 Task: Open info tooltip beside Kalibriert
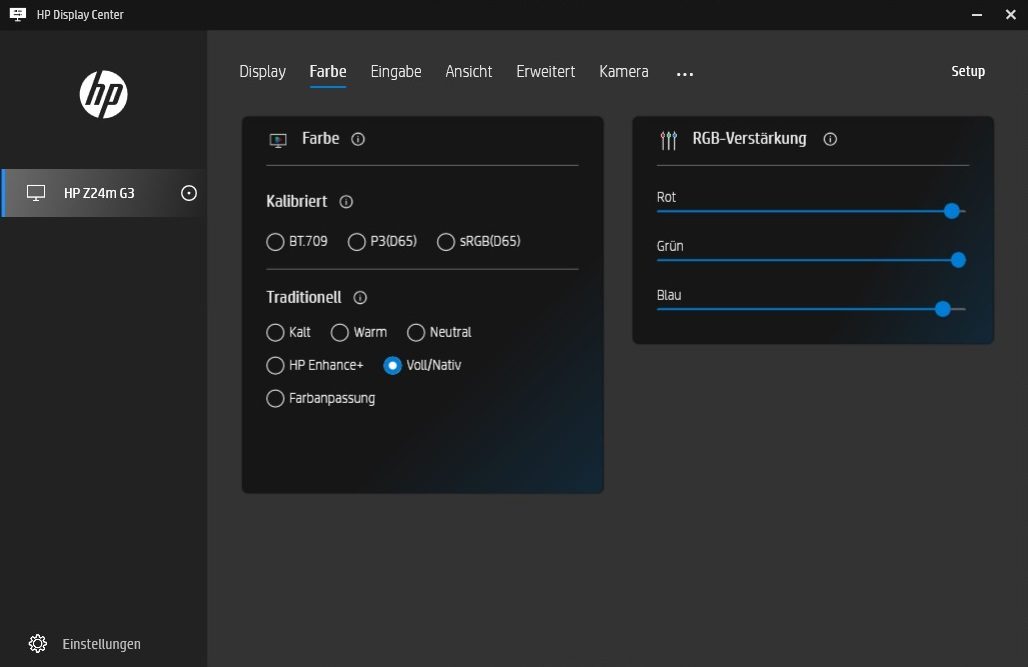point(346,202)
